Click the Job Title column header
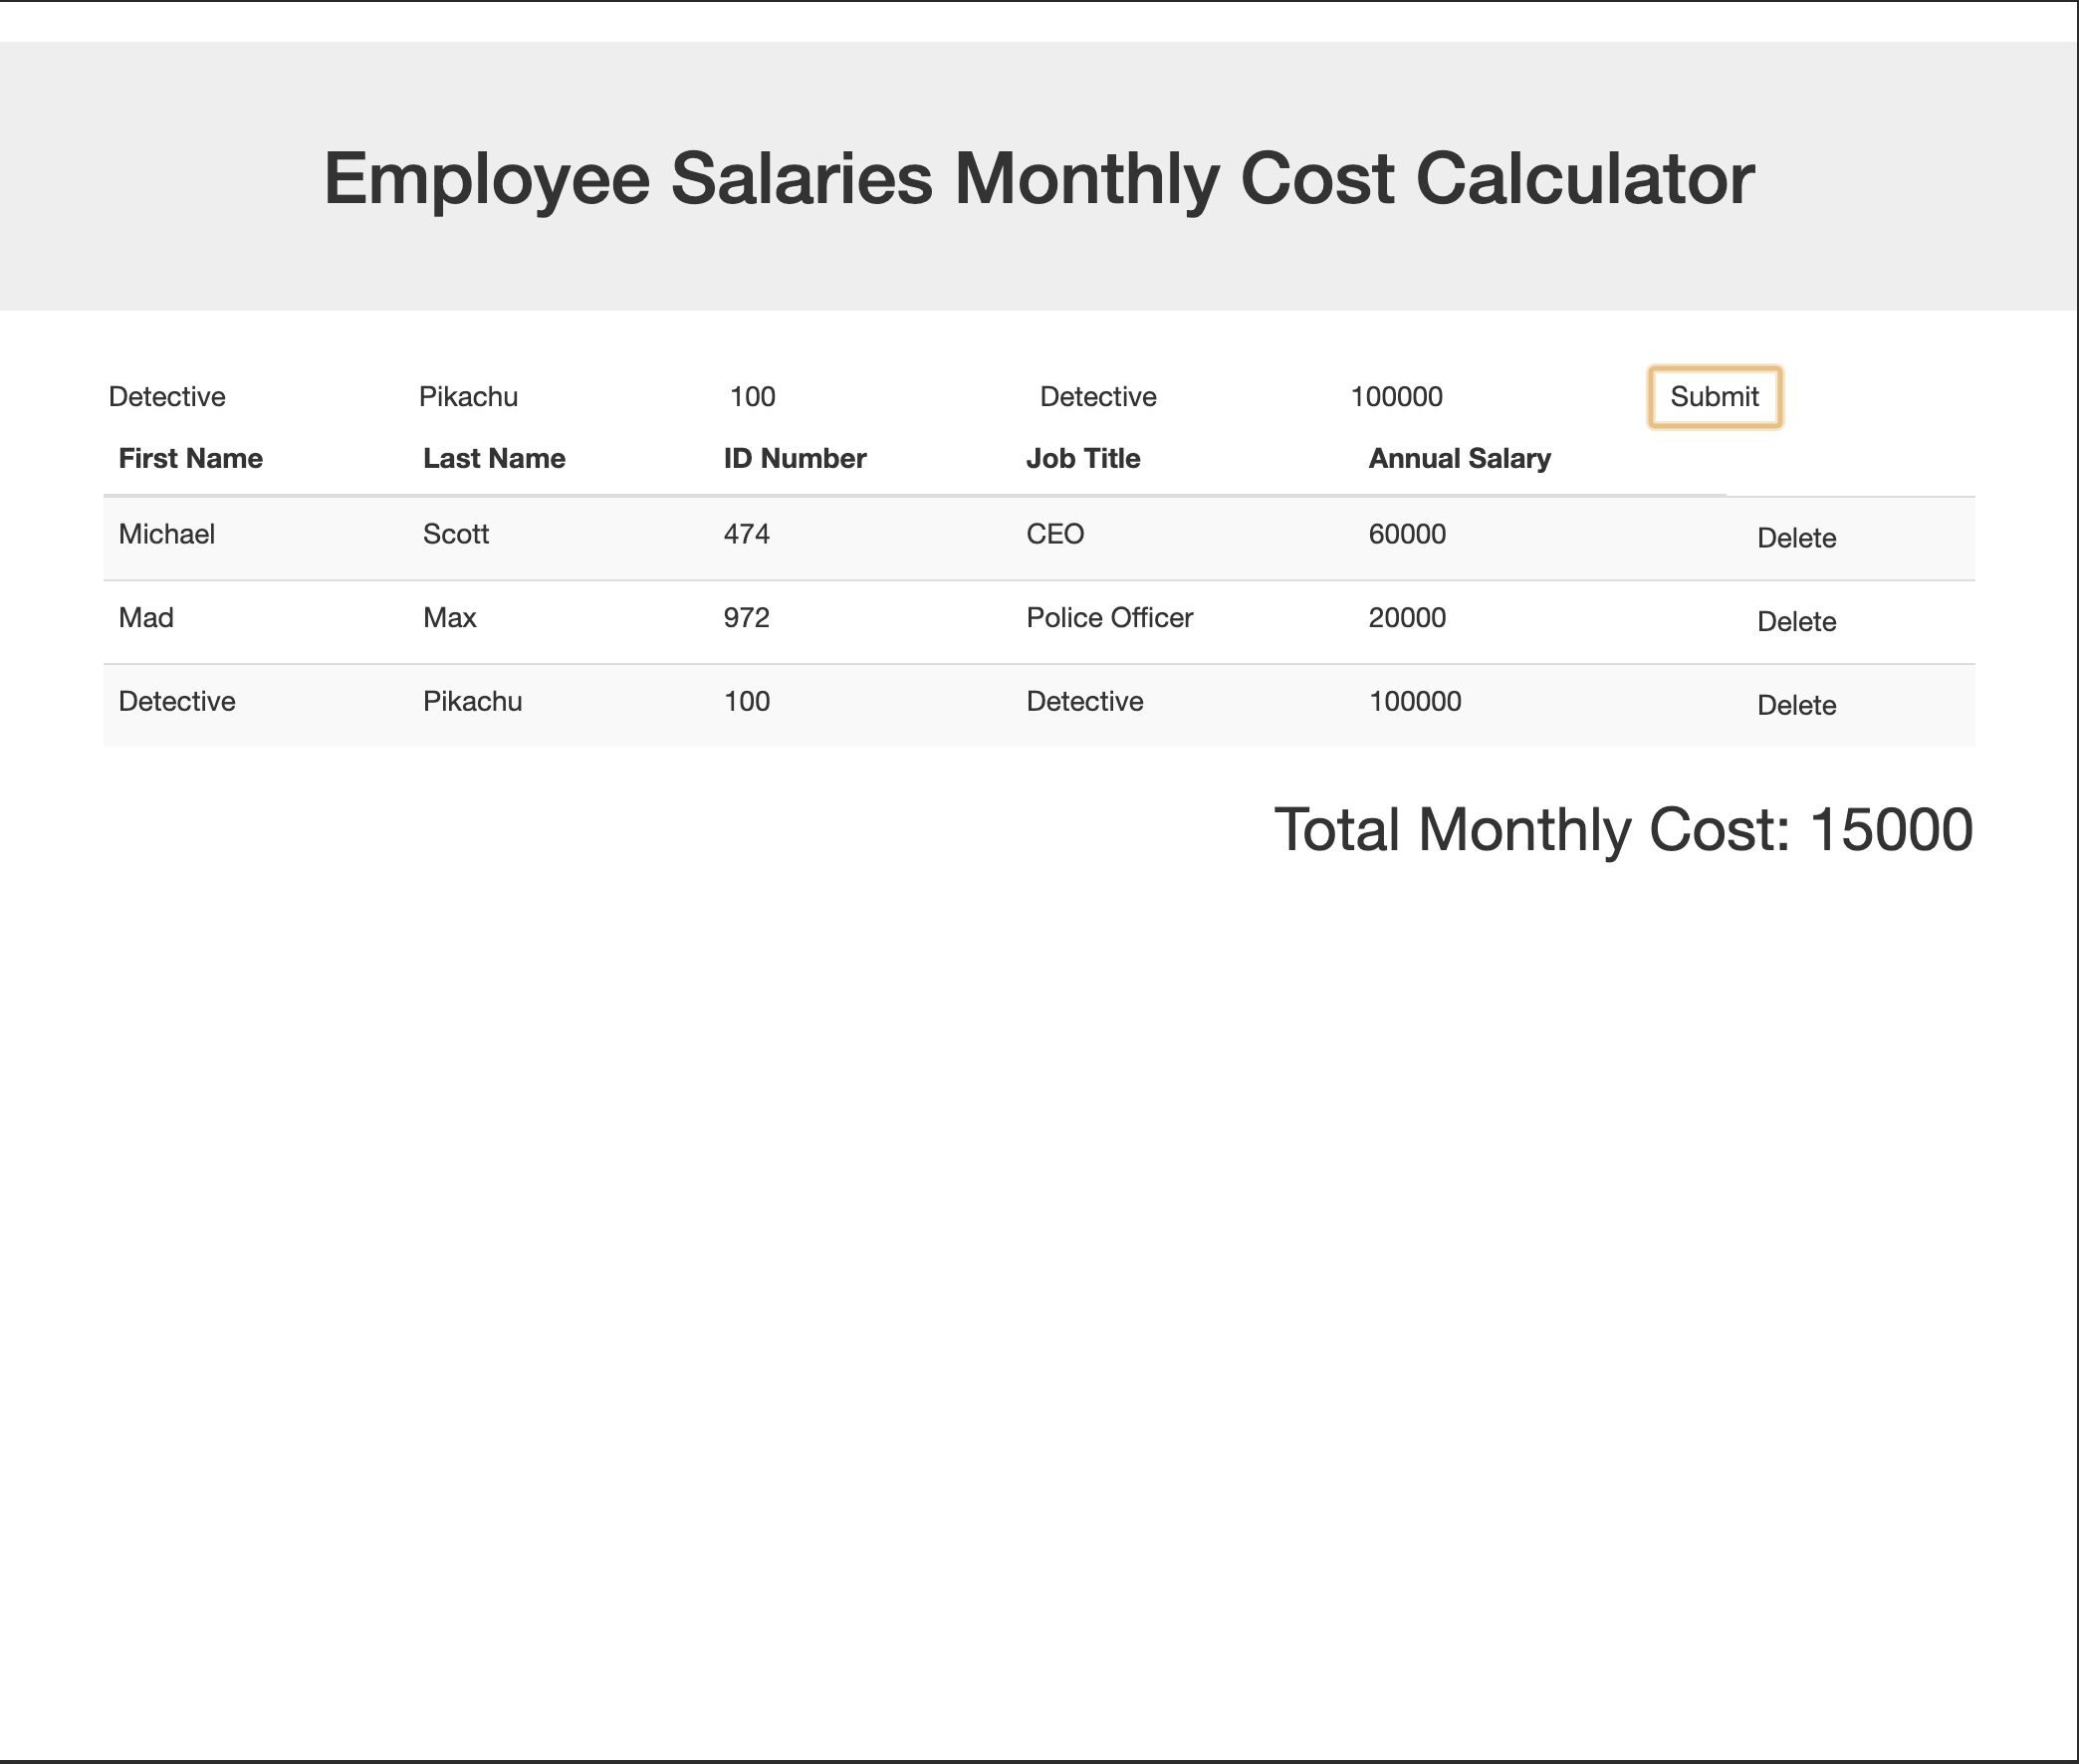 (1083, 459)
